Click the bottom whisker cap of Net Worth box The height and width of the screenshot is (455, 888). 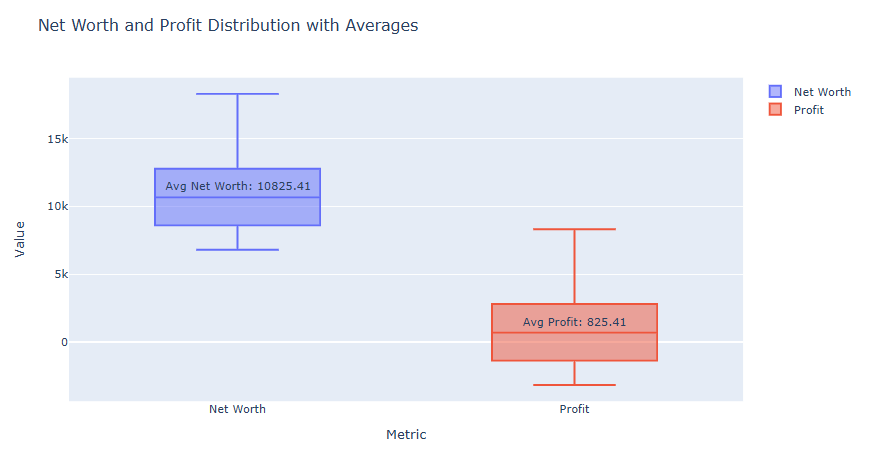click(237, 249)
